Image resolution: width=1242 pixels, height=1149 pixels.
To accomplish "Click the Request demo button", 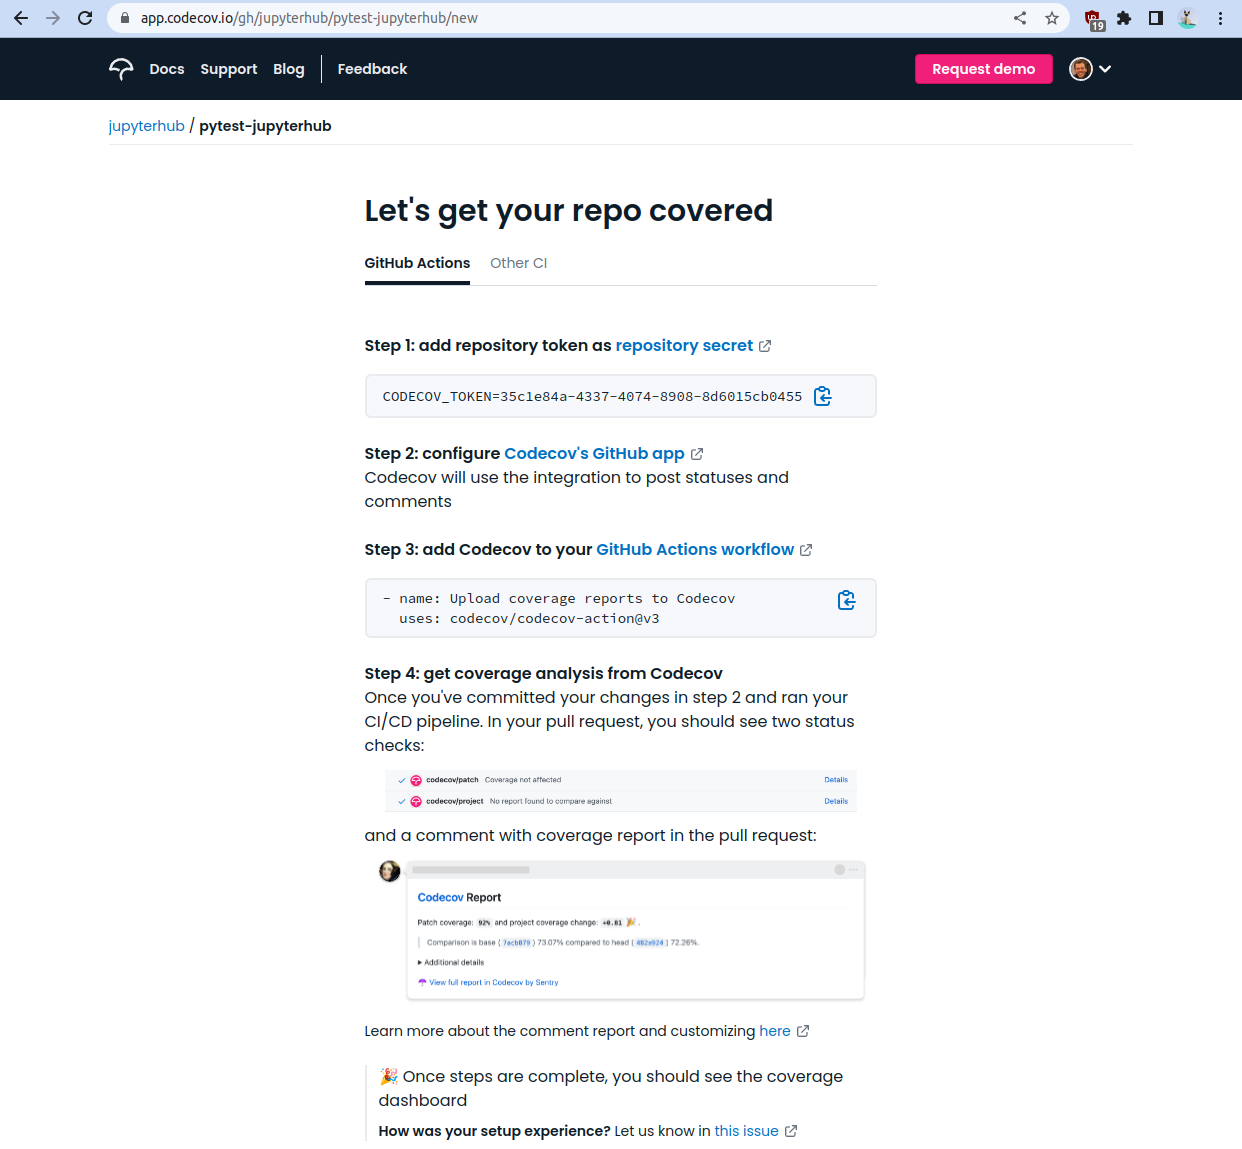I will pyautogui.click(x=983, y=68).
